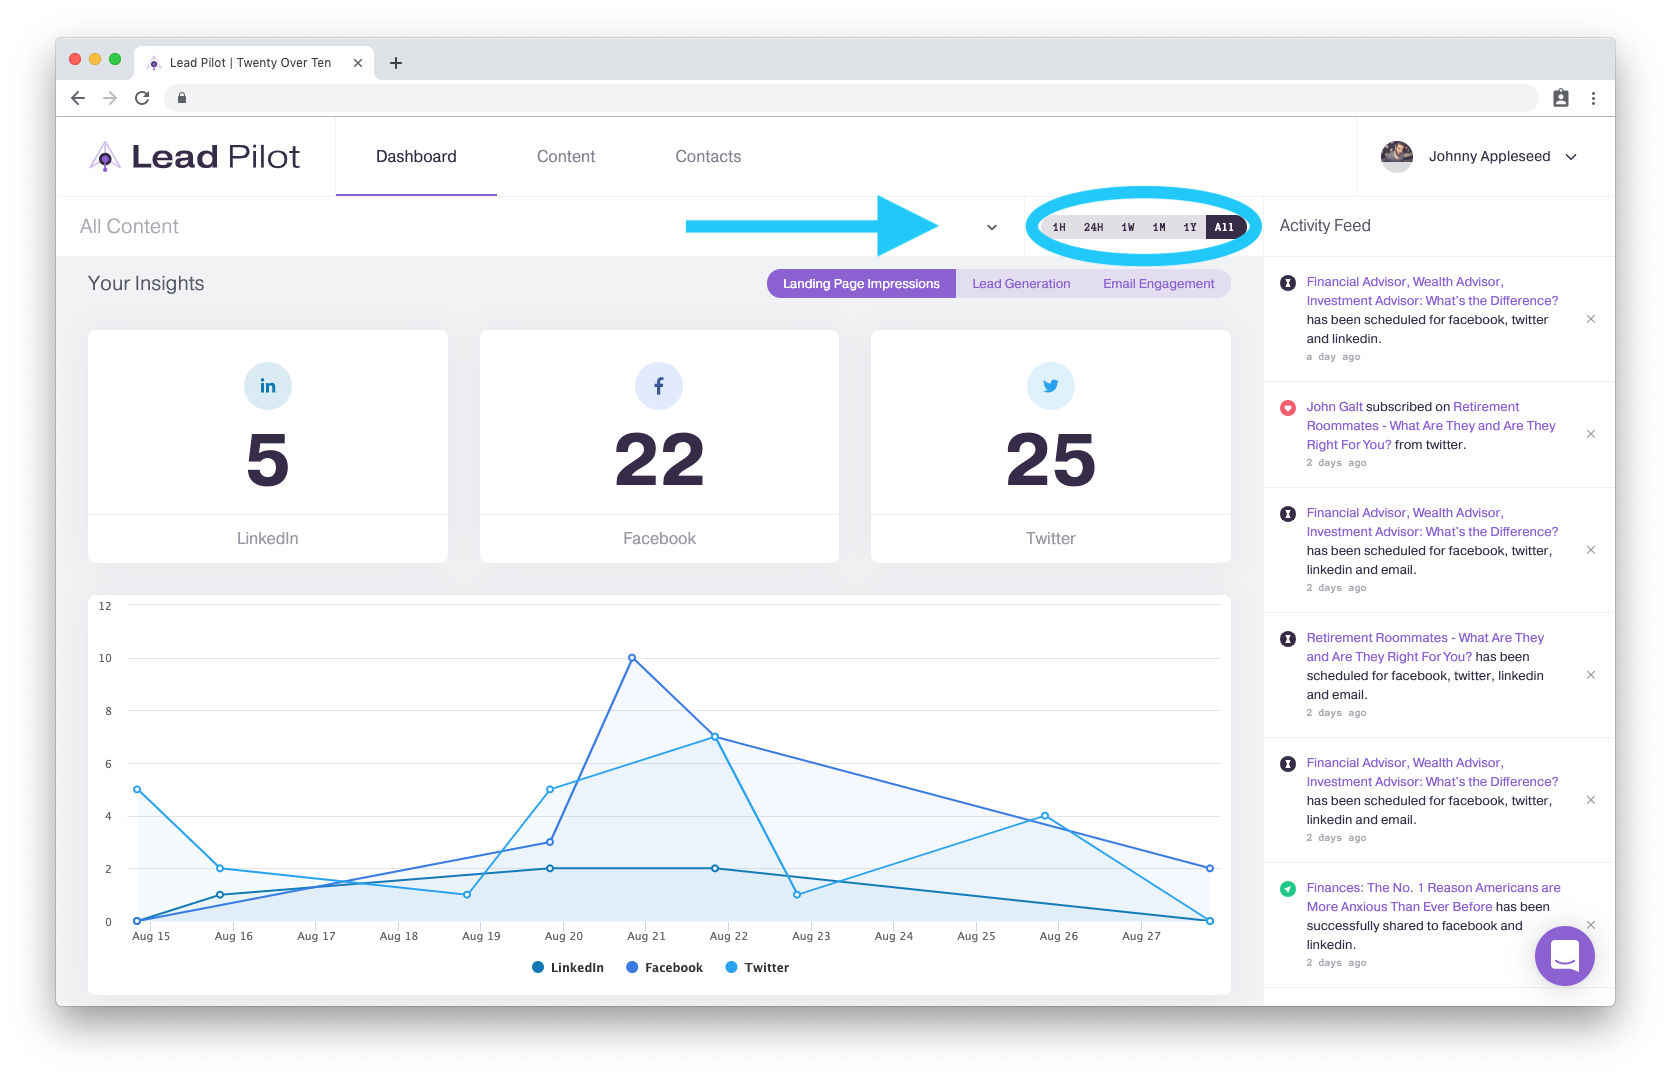The image size is (1671, 1080).
Task: Click the LinkedIn icon on the impressions card
Action: click(x=268, y=386)
